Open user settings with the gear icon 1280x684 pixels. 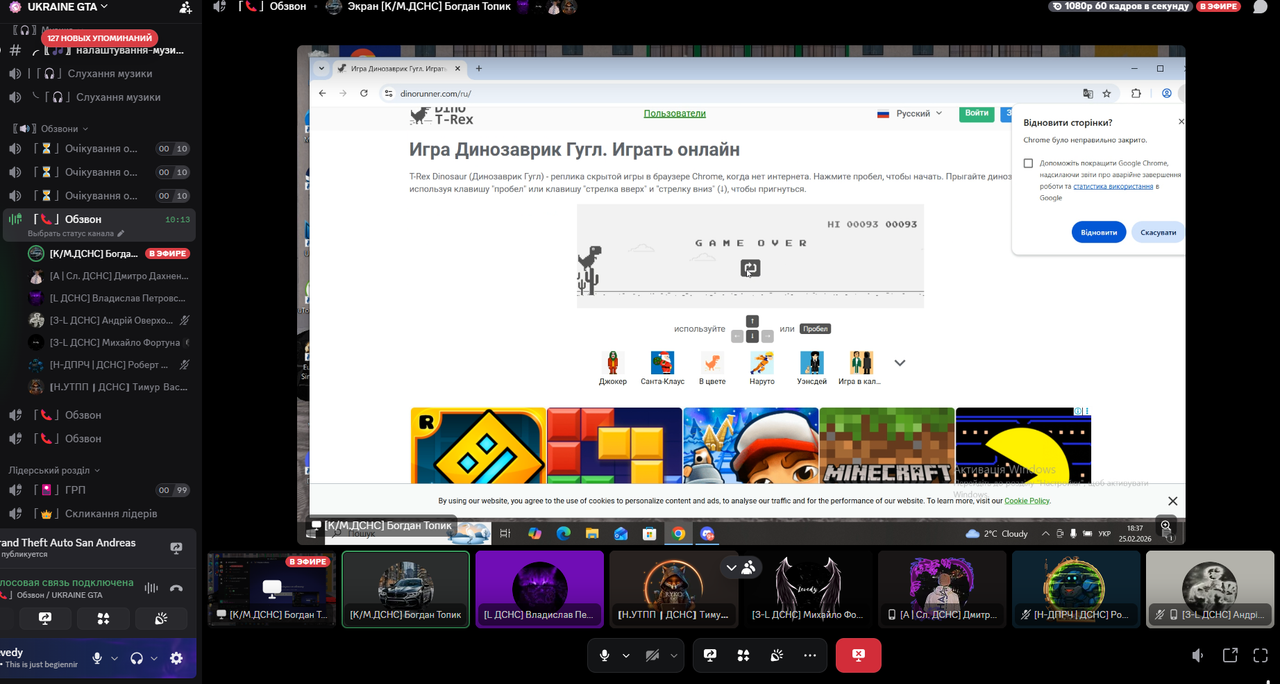(x=177, y=658)
